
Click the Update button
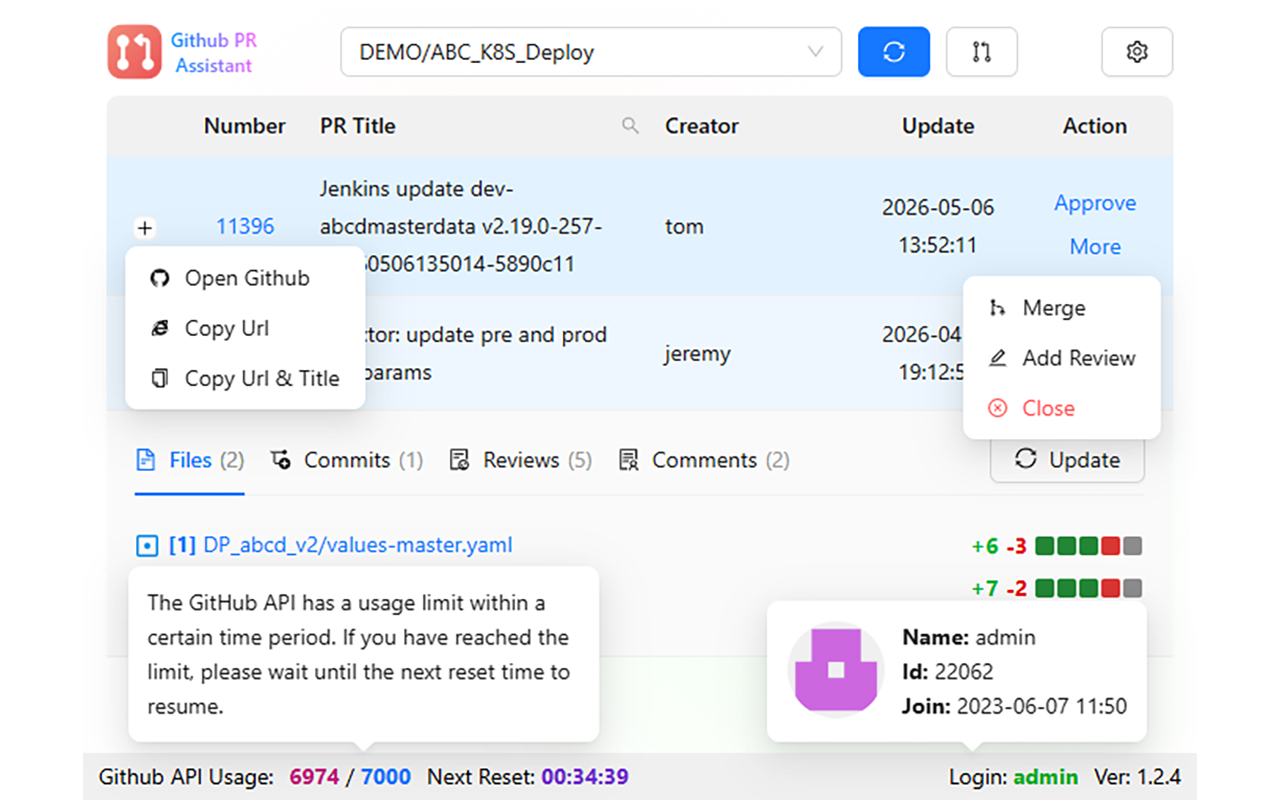click(1067, 460)
